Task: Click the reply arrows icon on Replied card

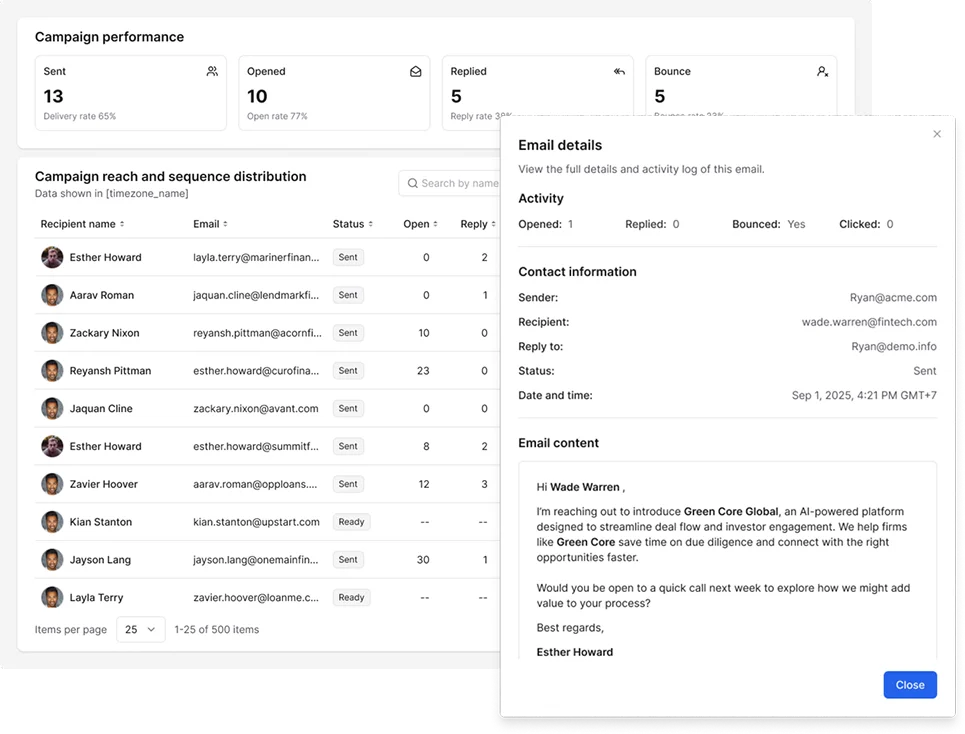Action: [619, 72]
